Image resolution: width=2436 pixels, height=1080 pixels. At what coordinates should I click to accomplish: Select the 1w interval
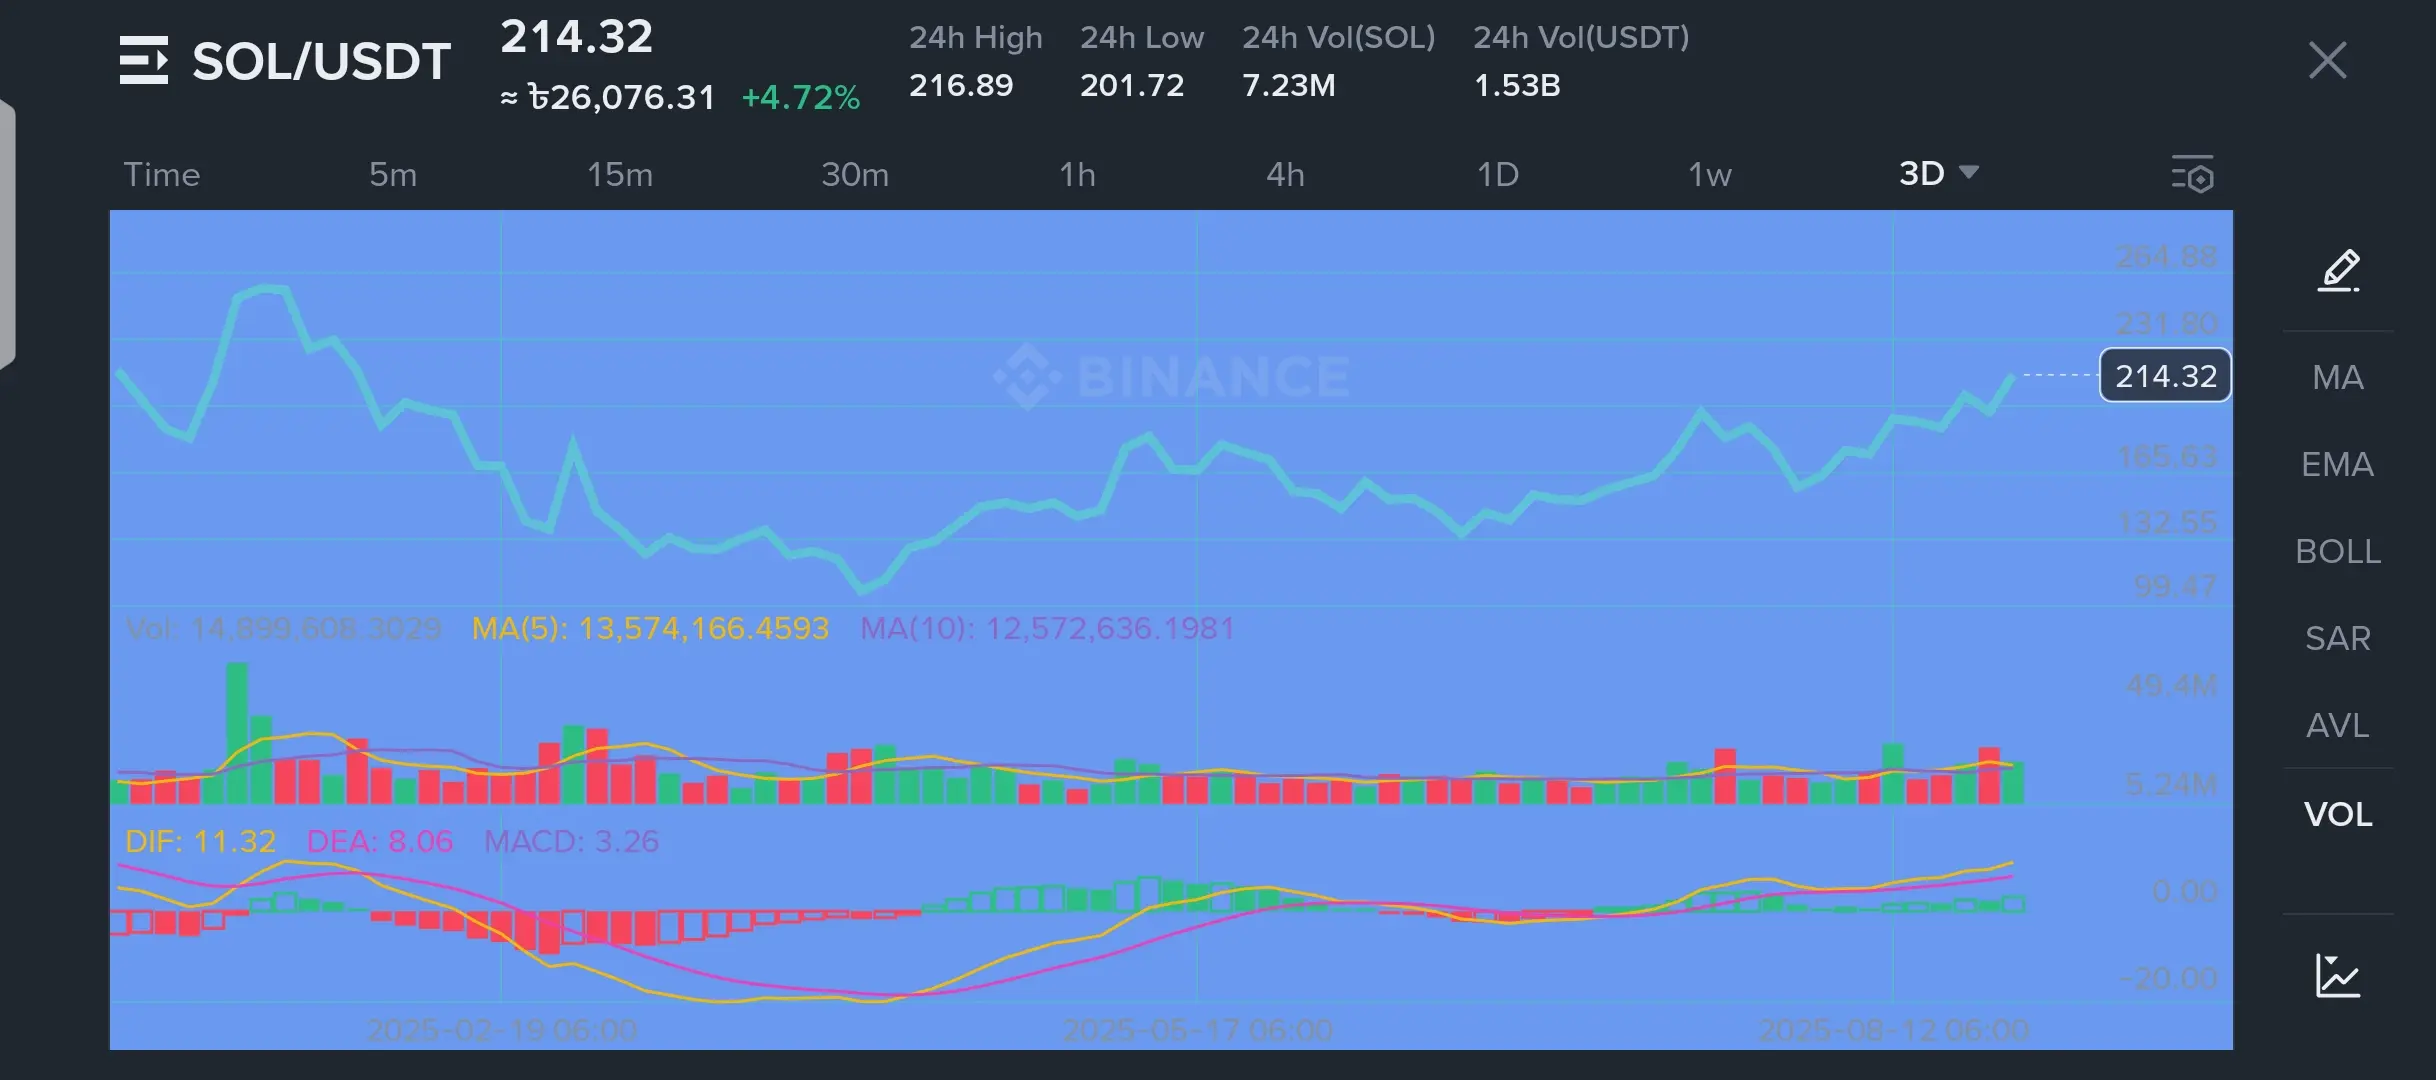pyautogui.click(x=1710, y=175)
